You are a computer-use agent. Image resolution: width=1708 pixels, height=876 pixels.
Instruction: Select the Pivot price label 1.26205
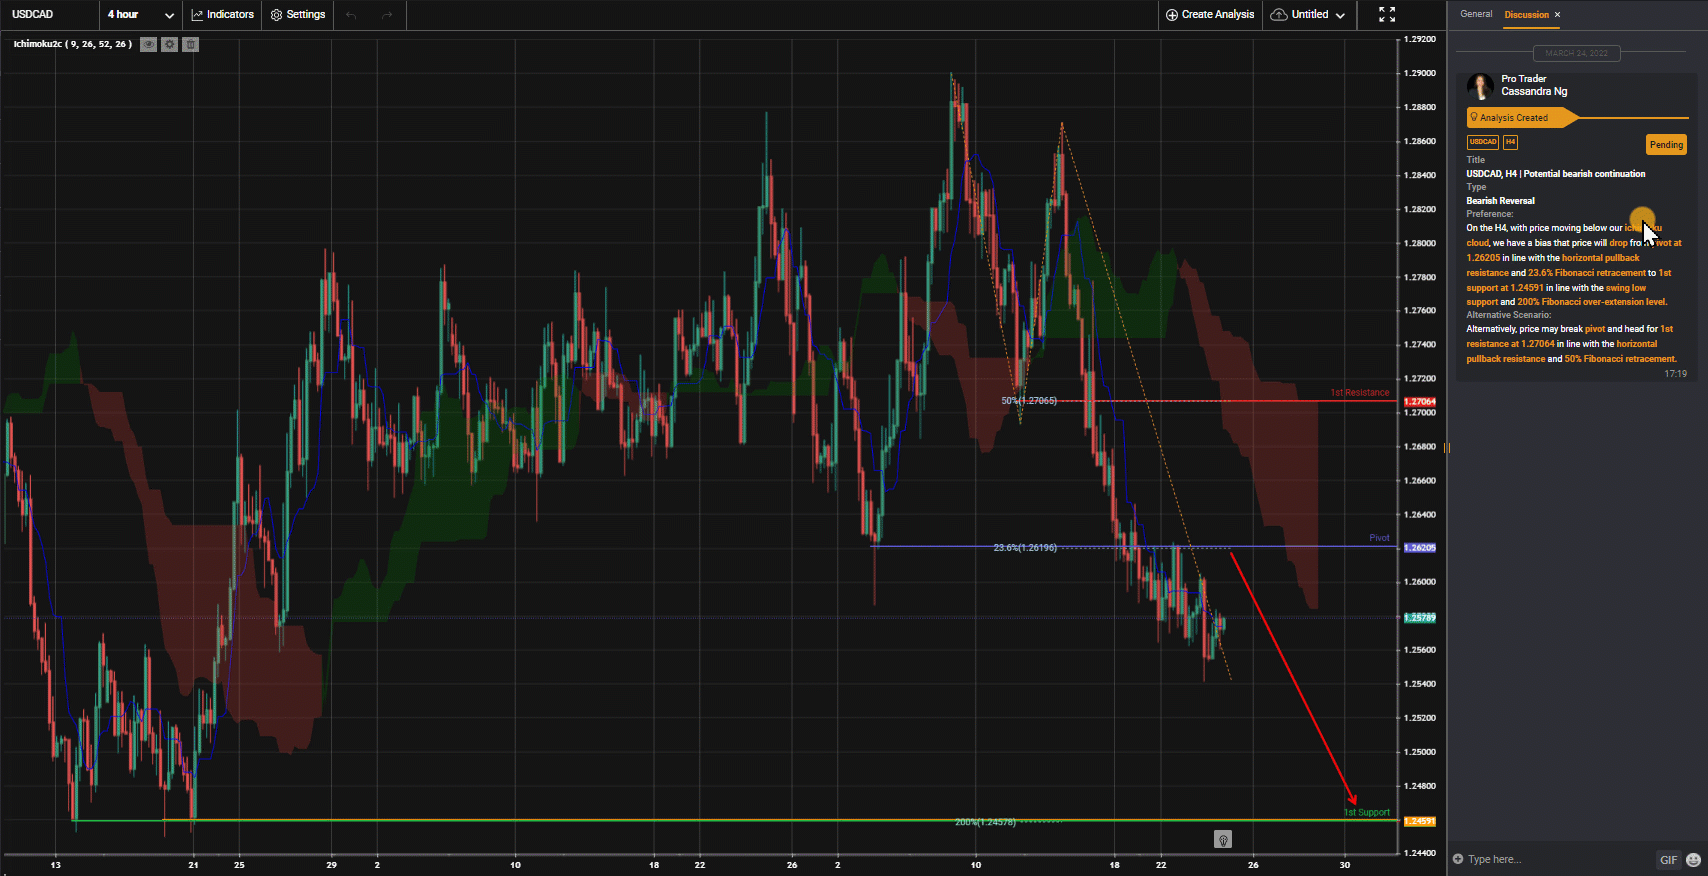tap(1420, 548)
